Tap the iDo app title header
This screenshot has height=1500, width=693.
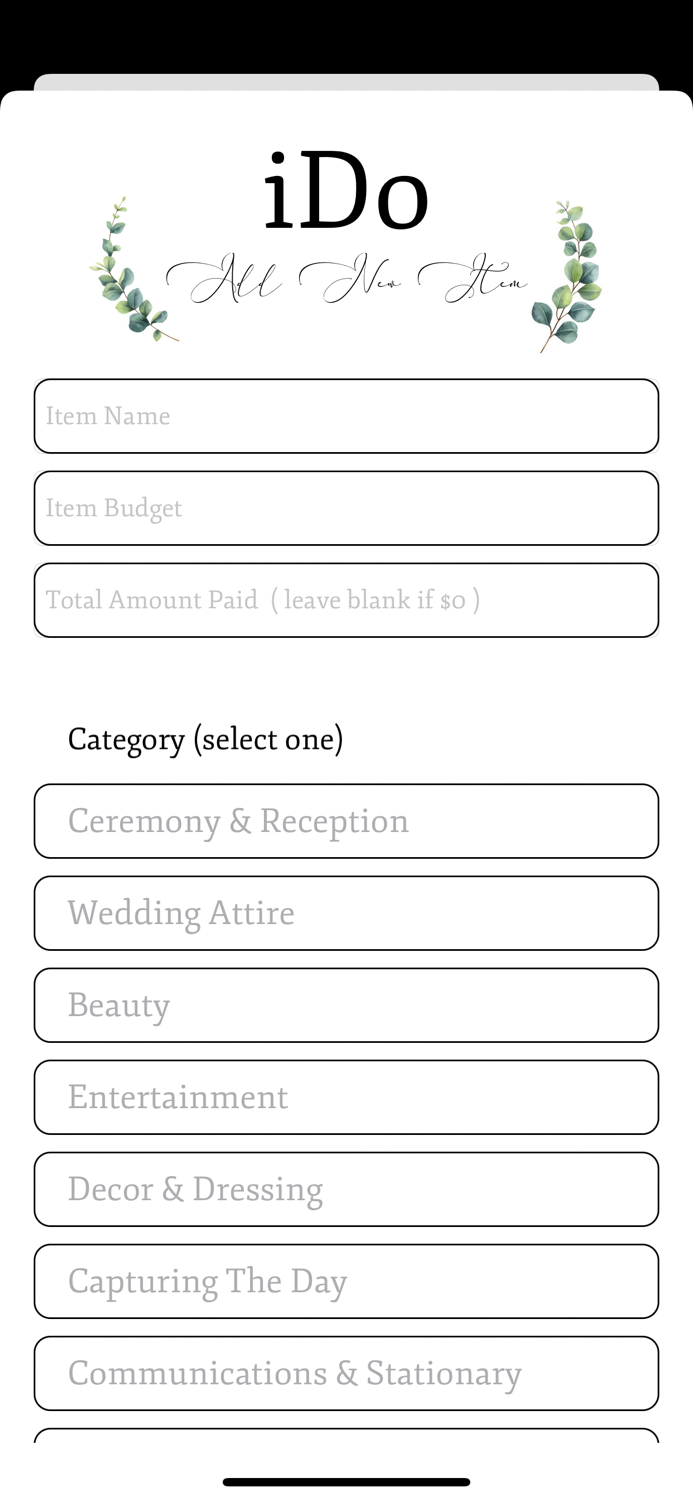tap(346, 192)
